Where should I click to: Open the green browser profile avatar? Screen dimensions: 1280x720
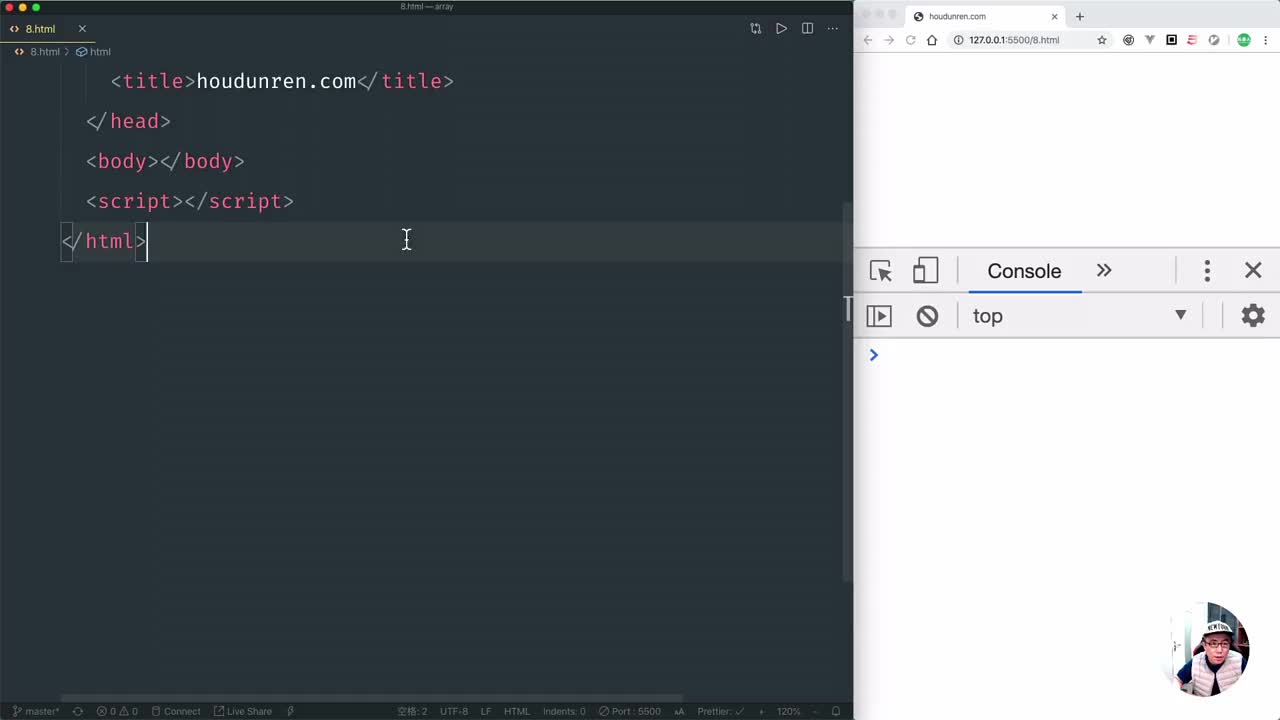1244,40
